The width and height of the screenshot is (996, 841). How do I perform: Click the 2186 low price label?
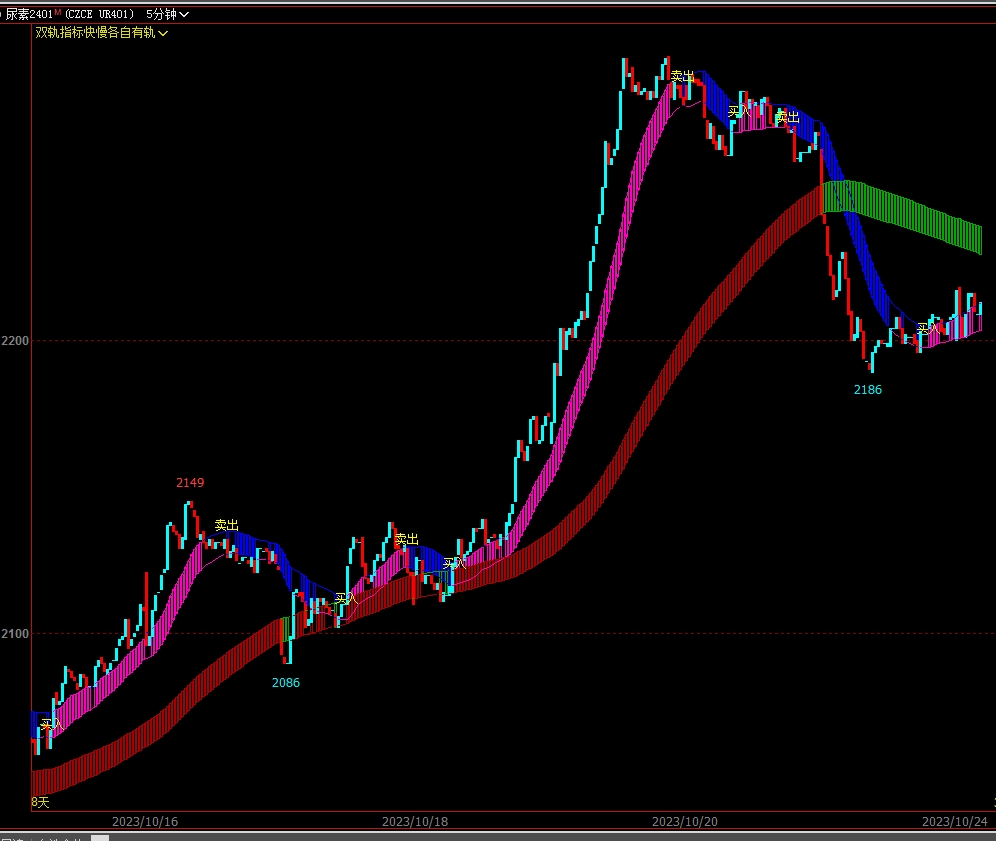867,390
